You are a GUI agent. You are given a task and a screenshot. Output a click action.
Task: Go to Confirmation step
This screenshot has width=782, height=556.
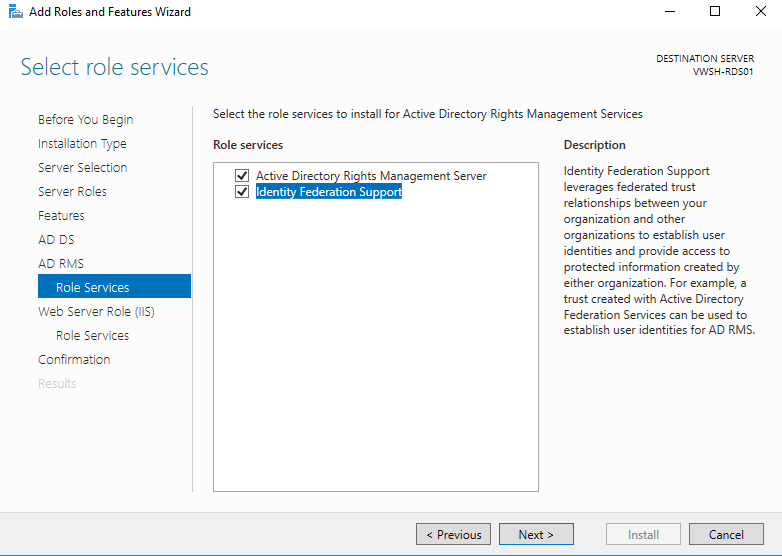coord(74,360)
